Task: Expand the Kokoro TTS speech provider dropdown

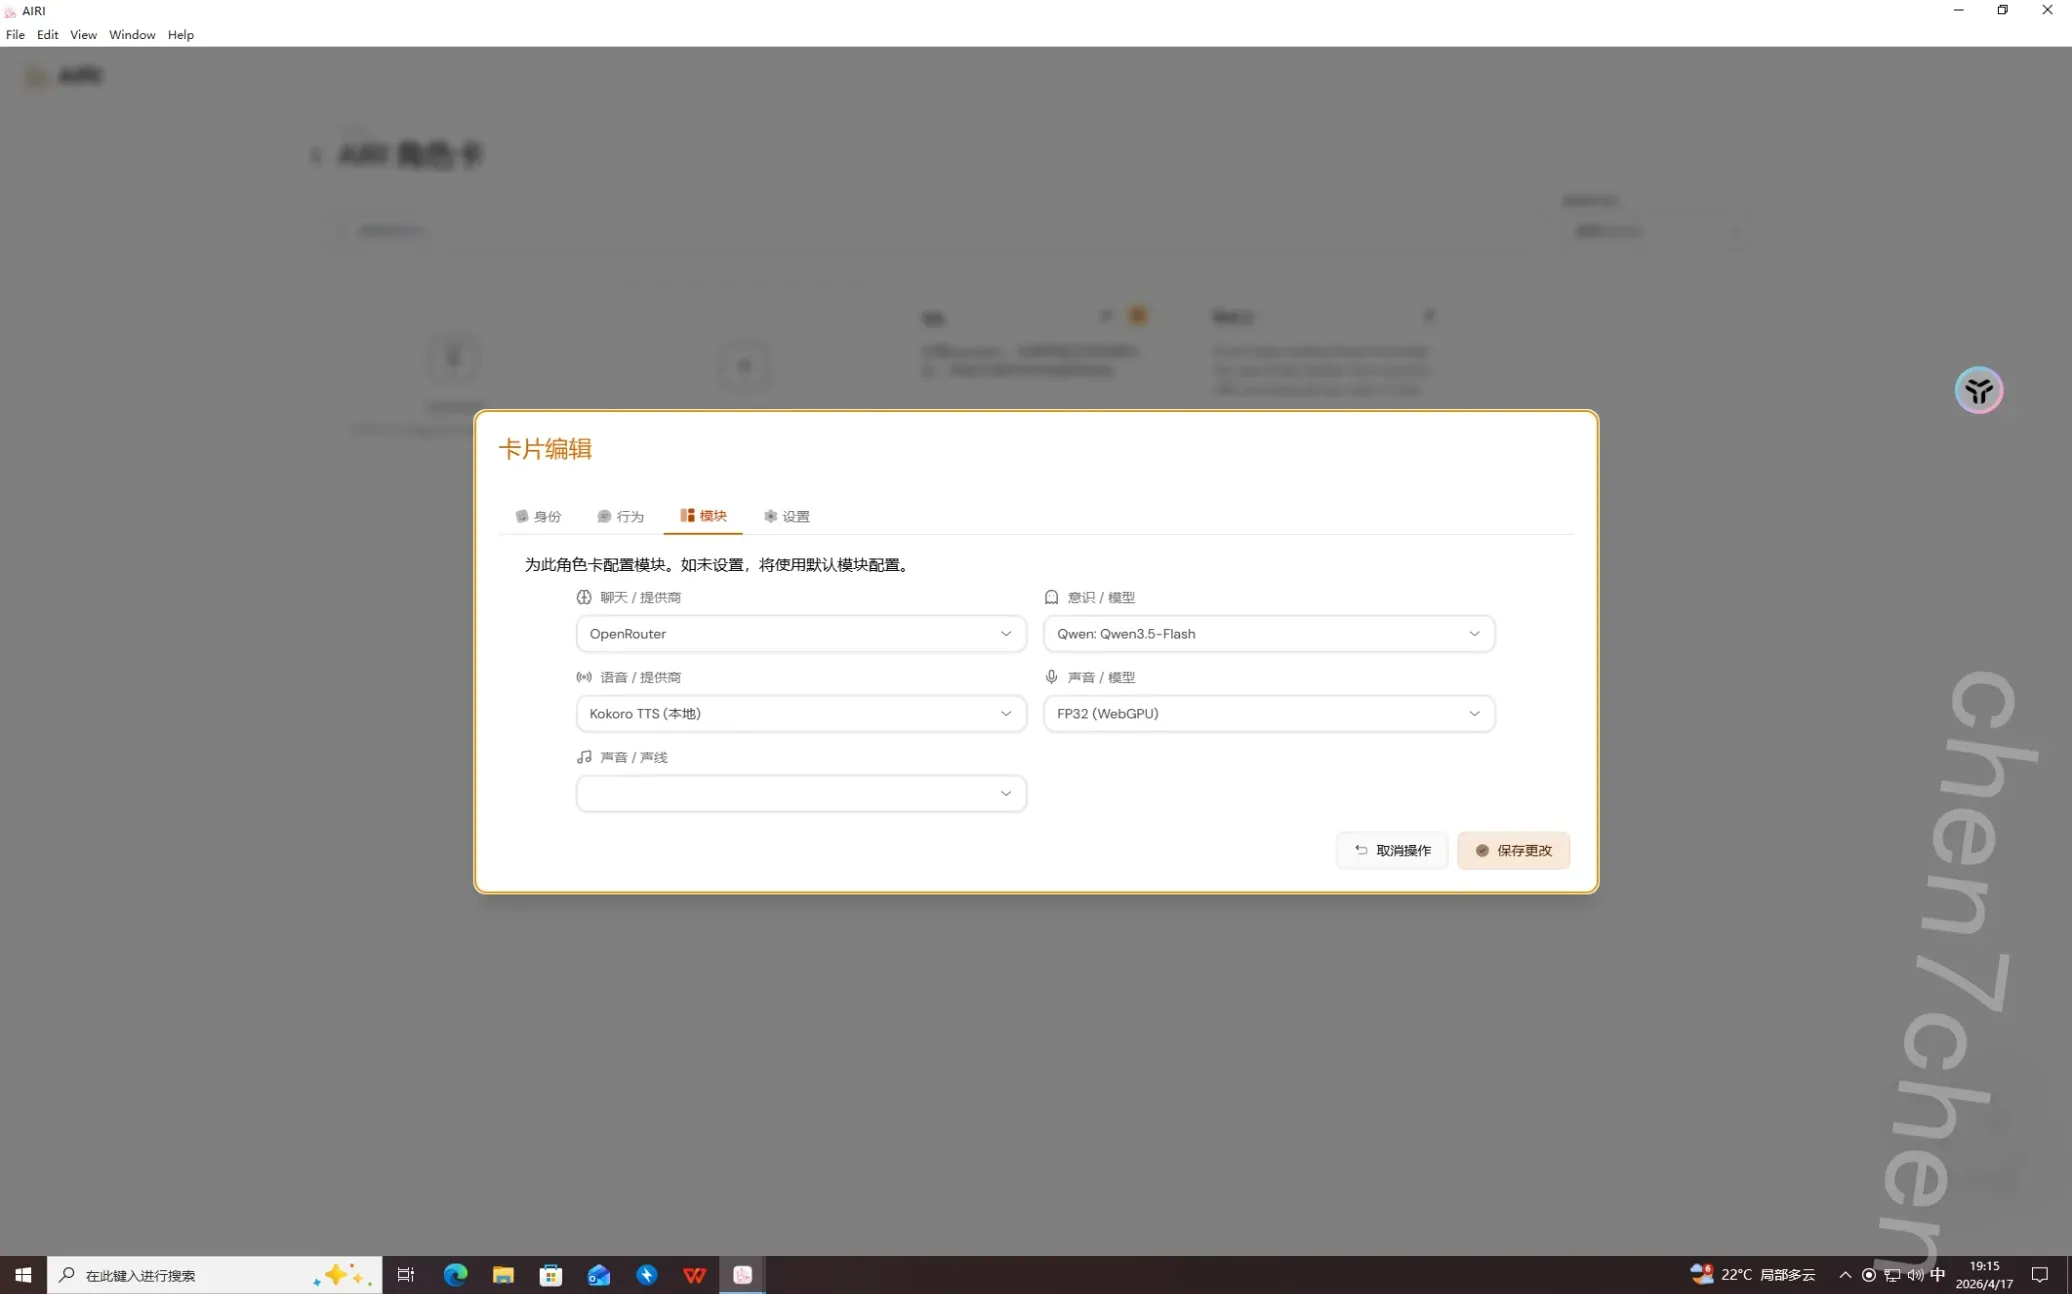Action: click(x=800, y=713)
